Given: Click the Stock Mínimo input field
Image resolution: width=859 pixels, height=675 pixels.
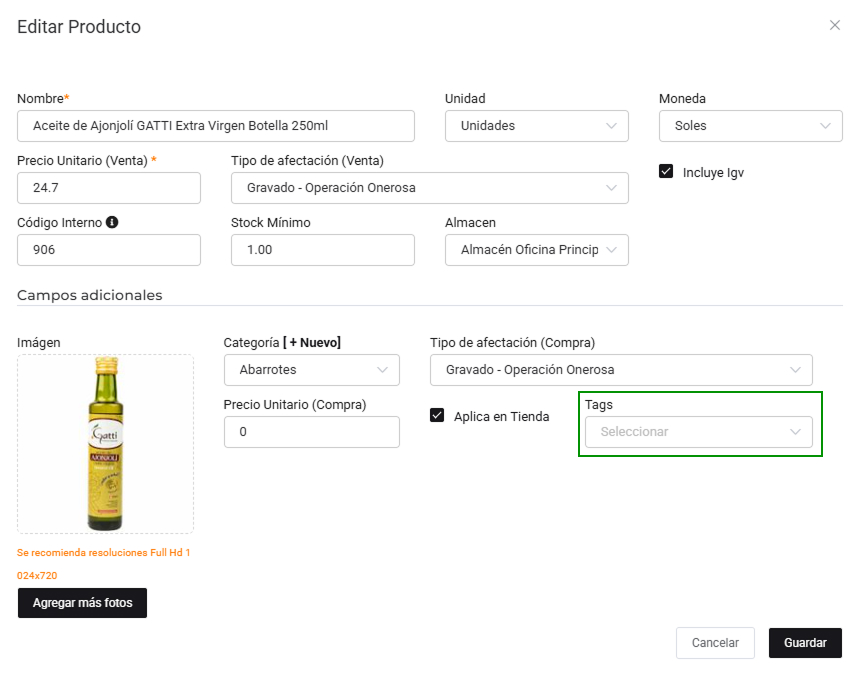Looking at the screenshot, I should [x=322, y=250].
